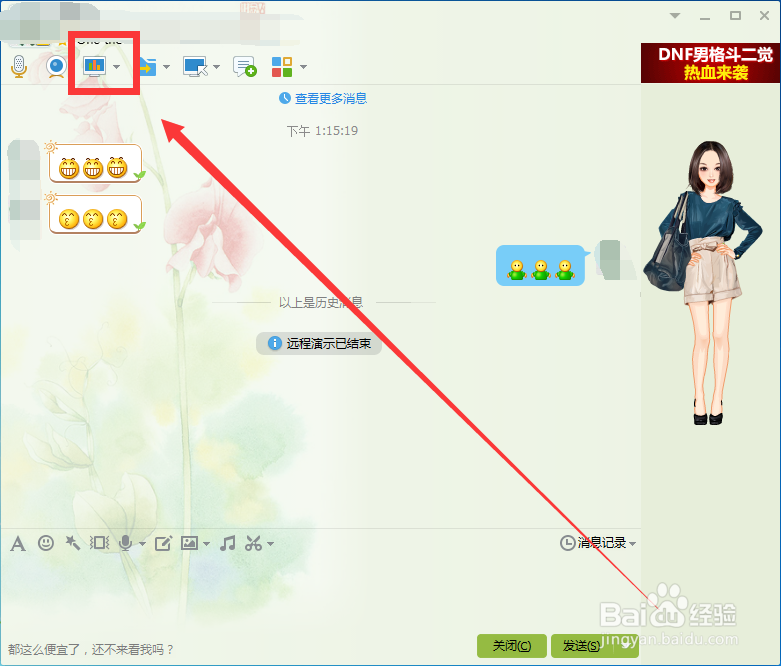Click the clock icon beside 查看更多消息
The height and width of the screenshot is (666, 781).
coord(284,98)
